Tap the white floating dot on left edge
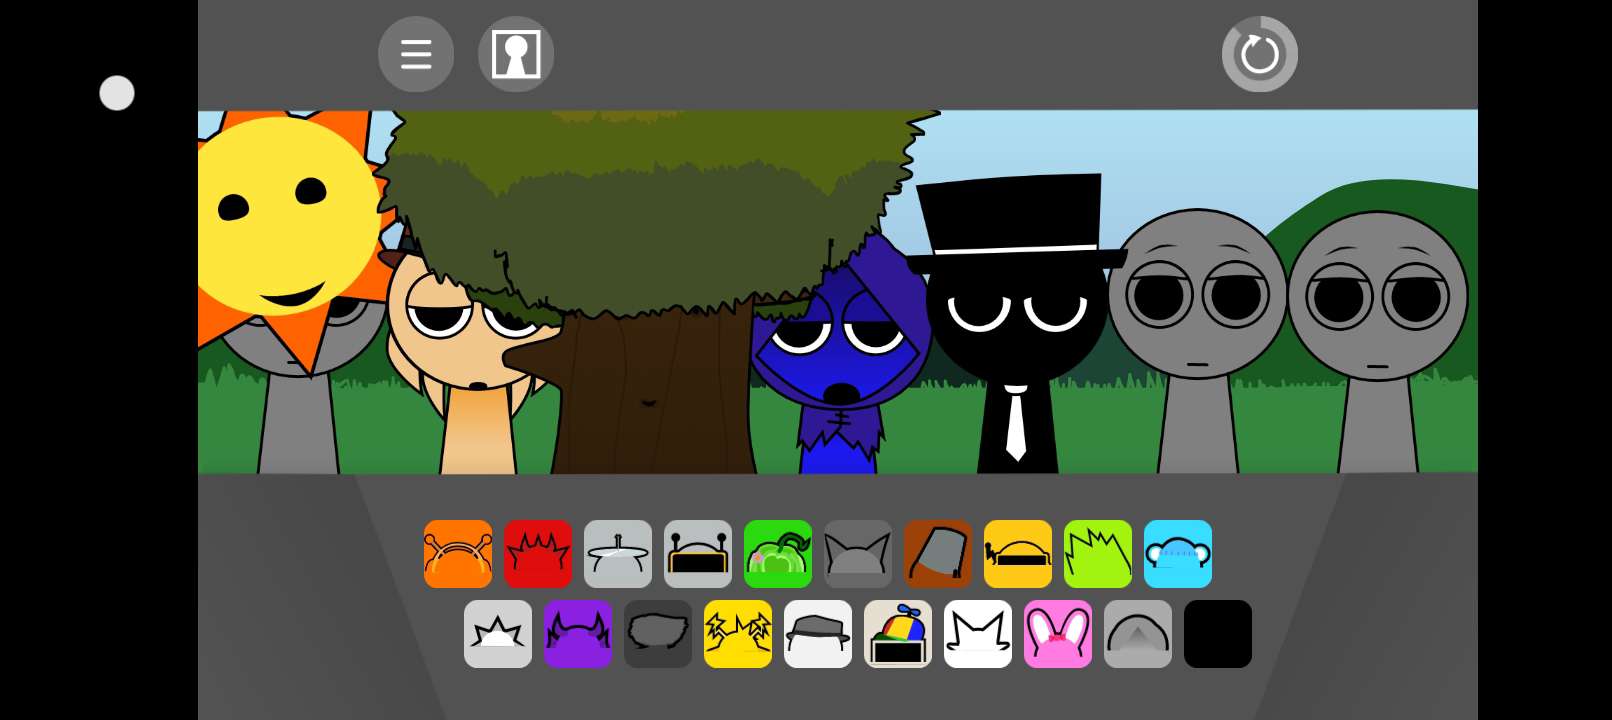Screen dimensions: 1612x720 (x=117, y=93)
